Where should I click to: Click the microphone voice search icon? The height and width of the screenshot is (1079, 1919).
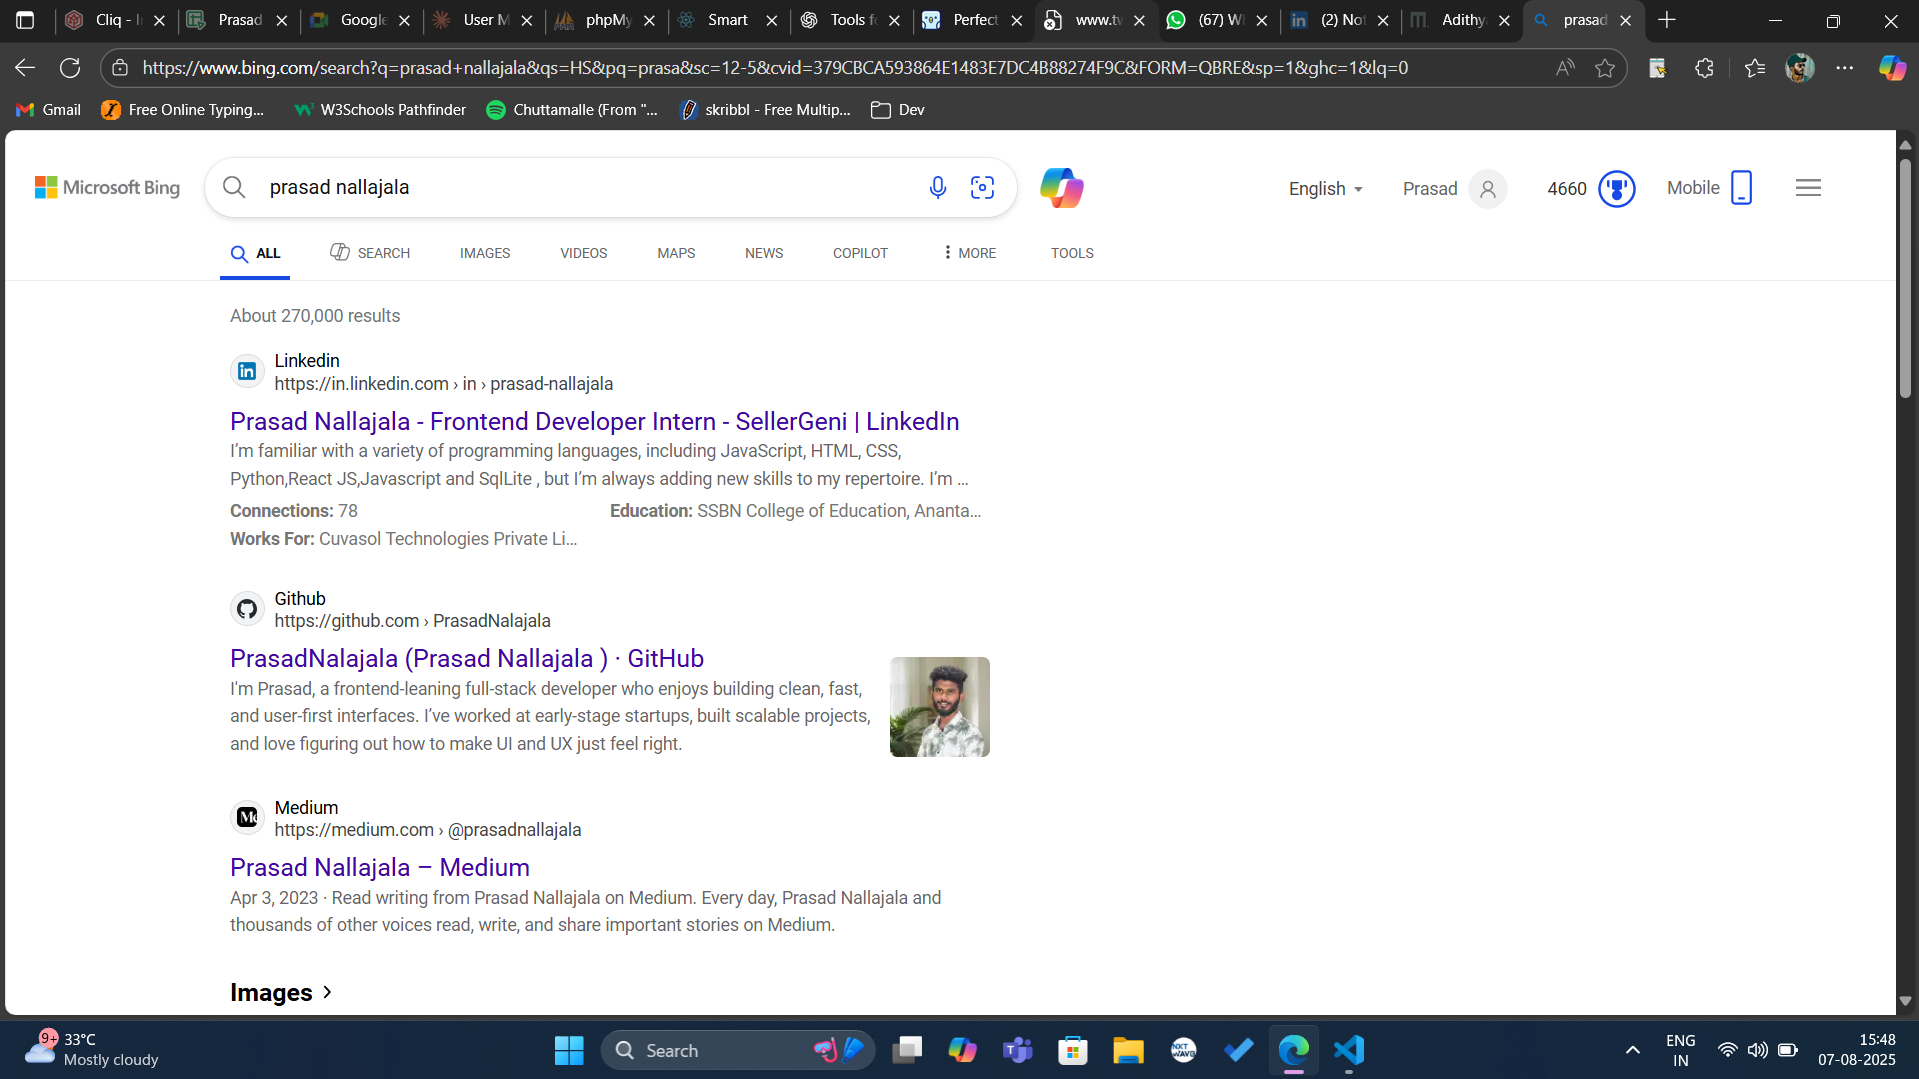pyautogui.click(x=937, y=188)
